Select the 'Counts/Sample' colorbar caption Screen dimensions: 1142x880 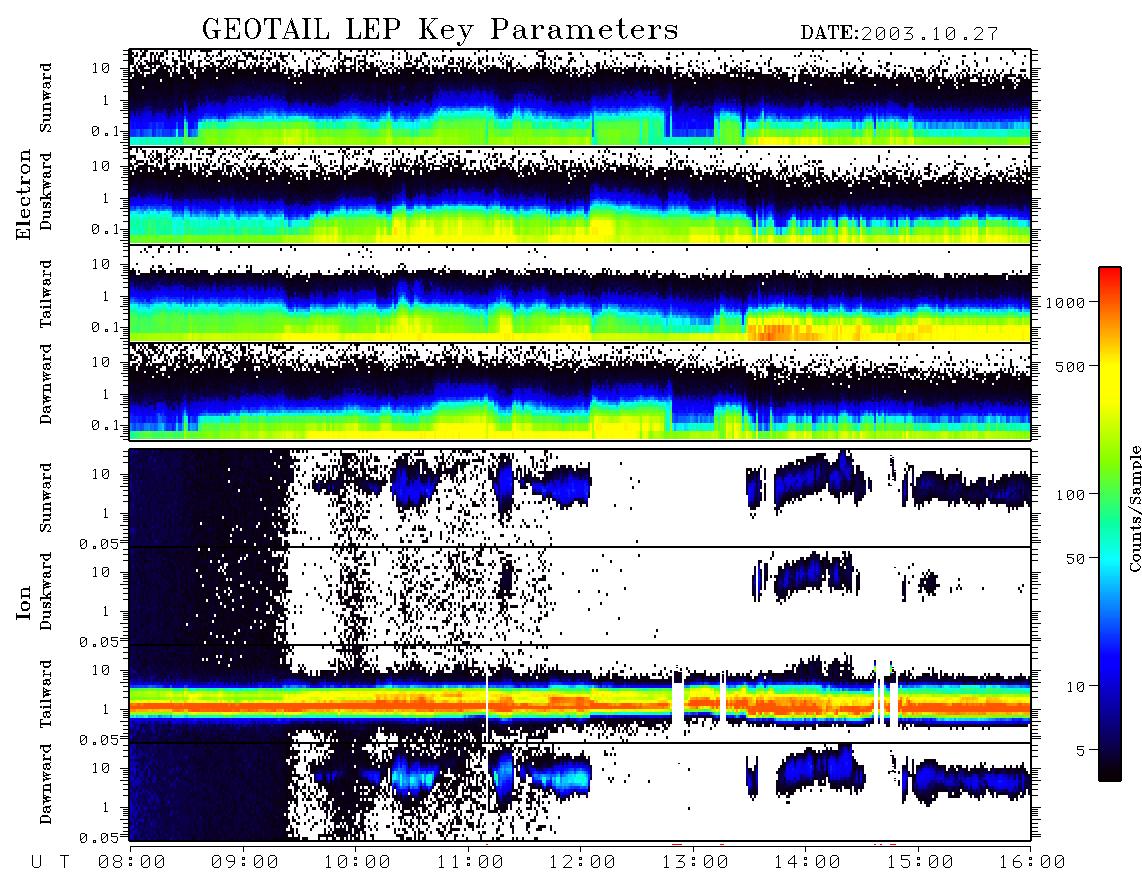point(1134,509)
